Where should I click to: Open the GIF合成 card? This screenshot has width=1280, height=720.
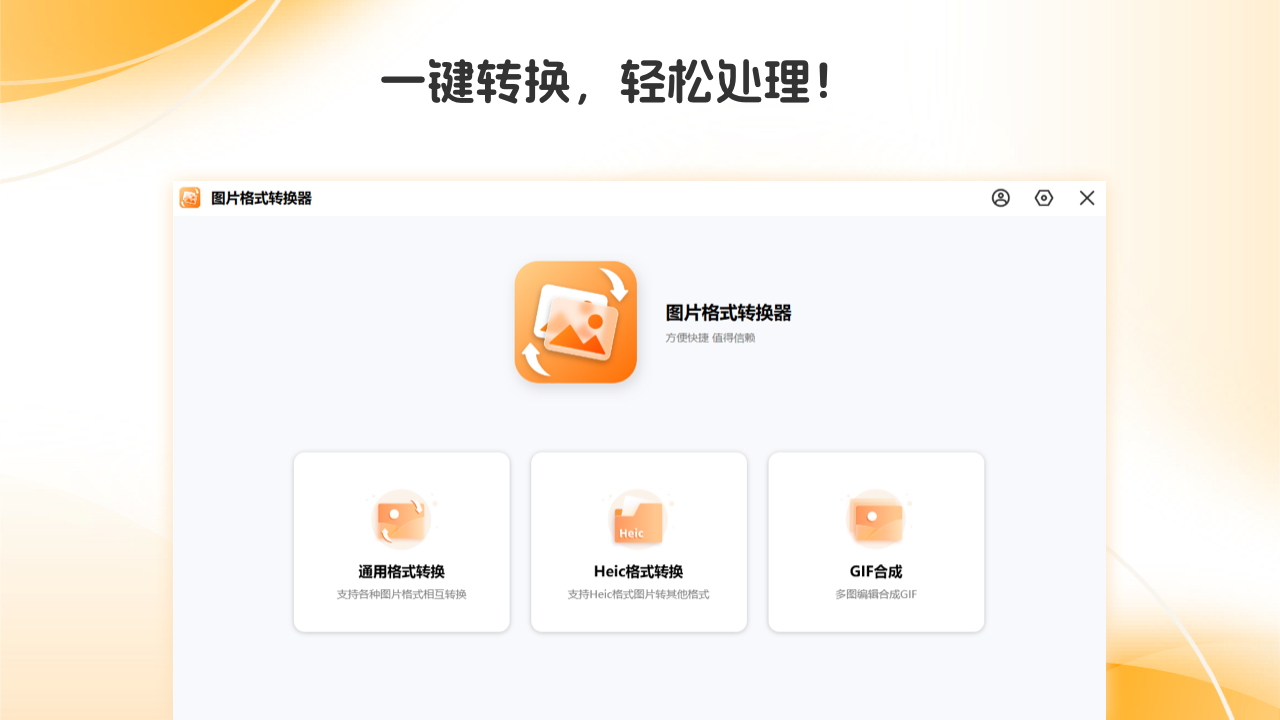click(876, 542)
